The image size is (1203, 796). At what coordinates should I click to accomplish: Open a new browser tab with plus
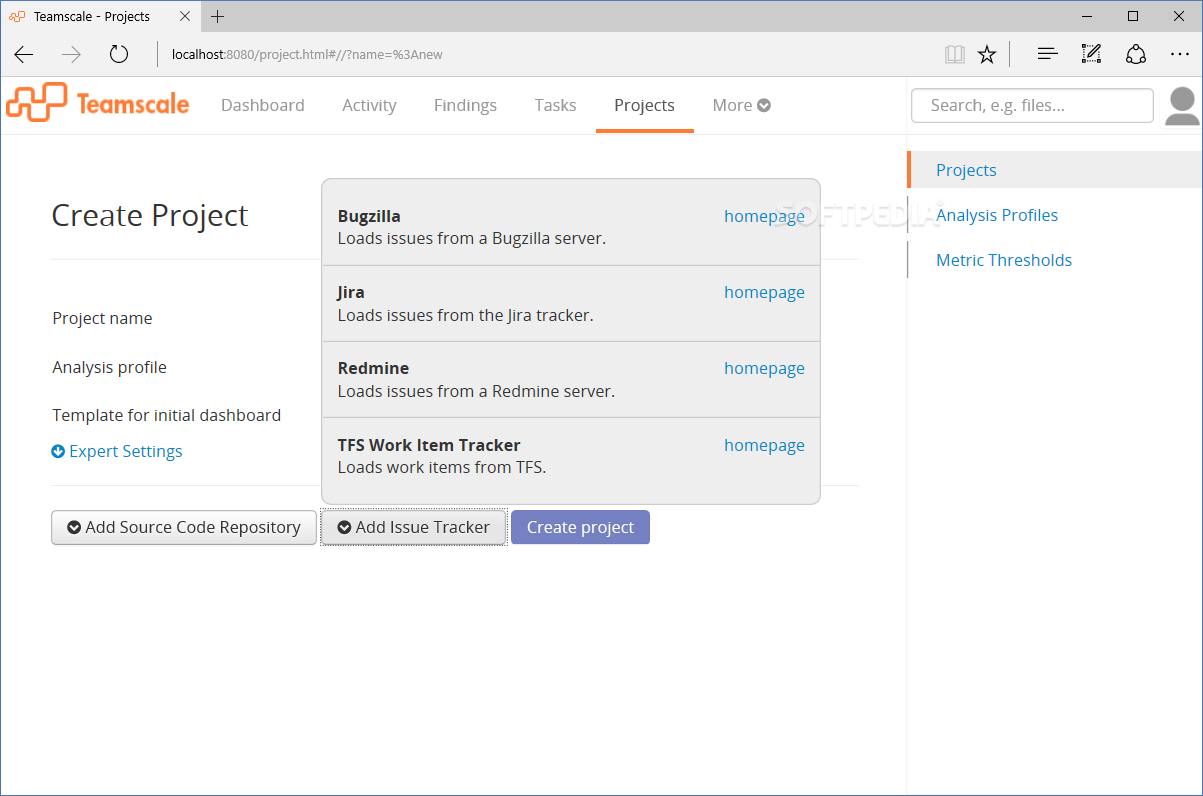(217, 16)
